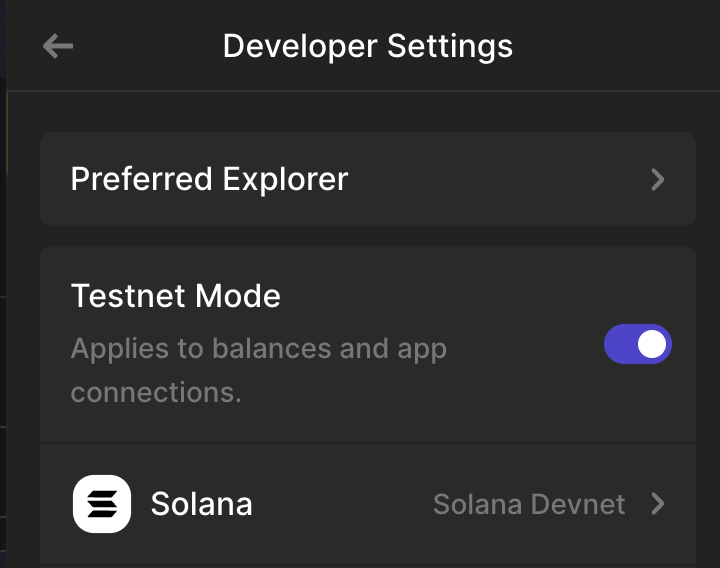
Task: Click the Solana label text
Action: click(202, 504)
